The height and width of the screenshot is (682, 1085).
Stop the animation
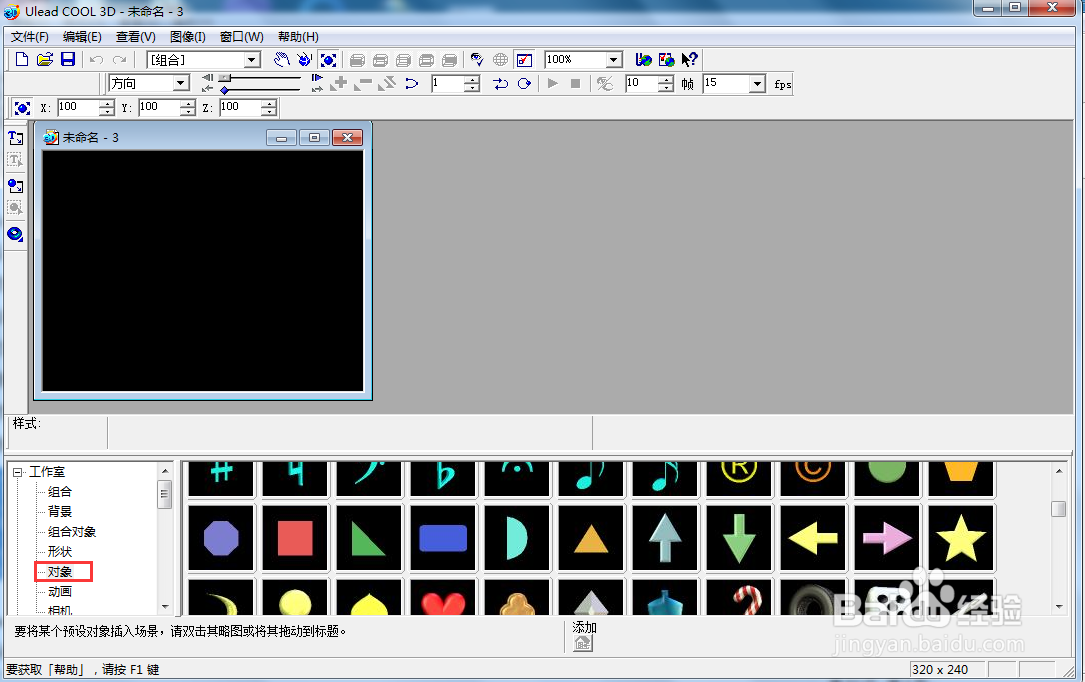click(x=575, y=84)
